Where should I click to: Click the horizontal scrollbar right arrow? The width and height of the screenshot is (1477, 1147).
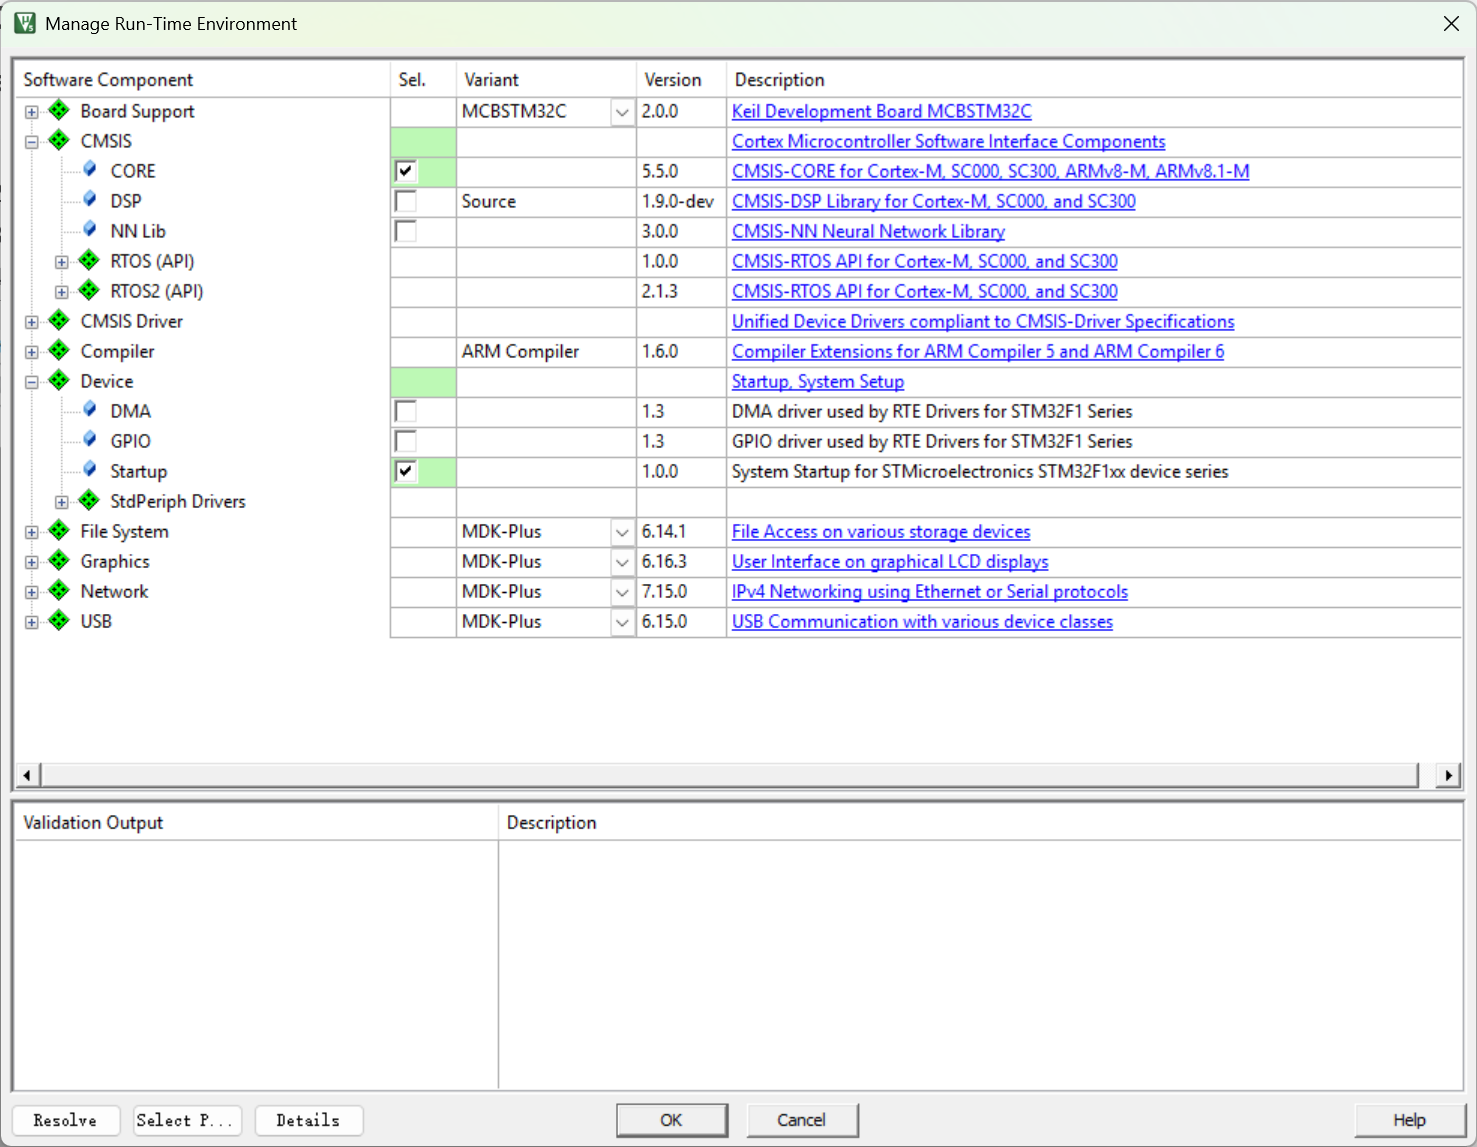tap(1448, 775)
